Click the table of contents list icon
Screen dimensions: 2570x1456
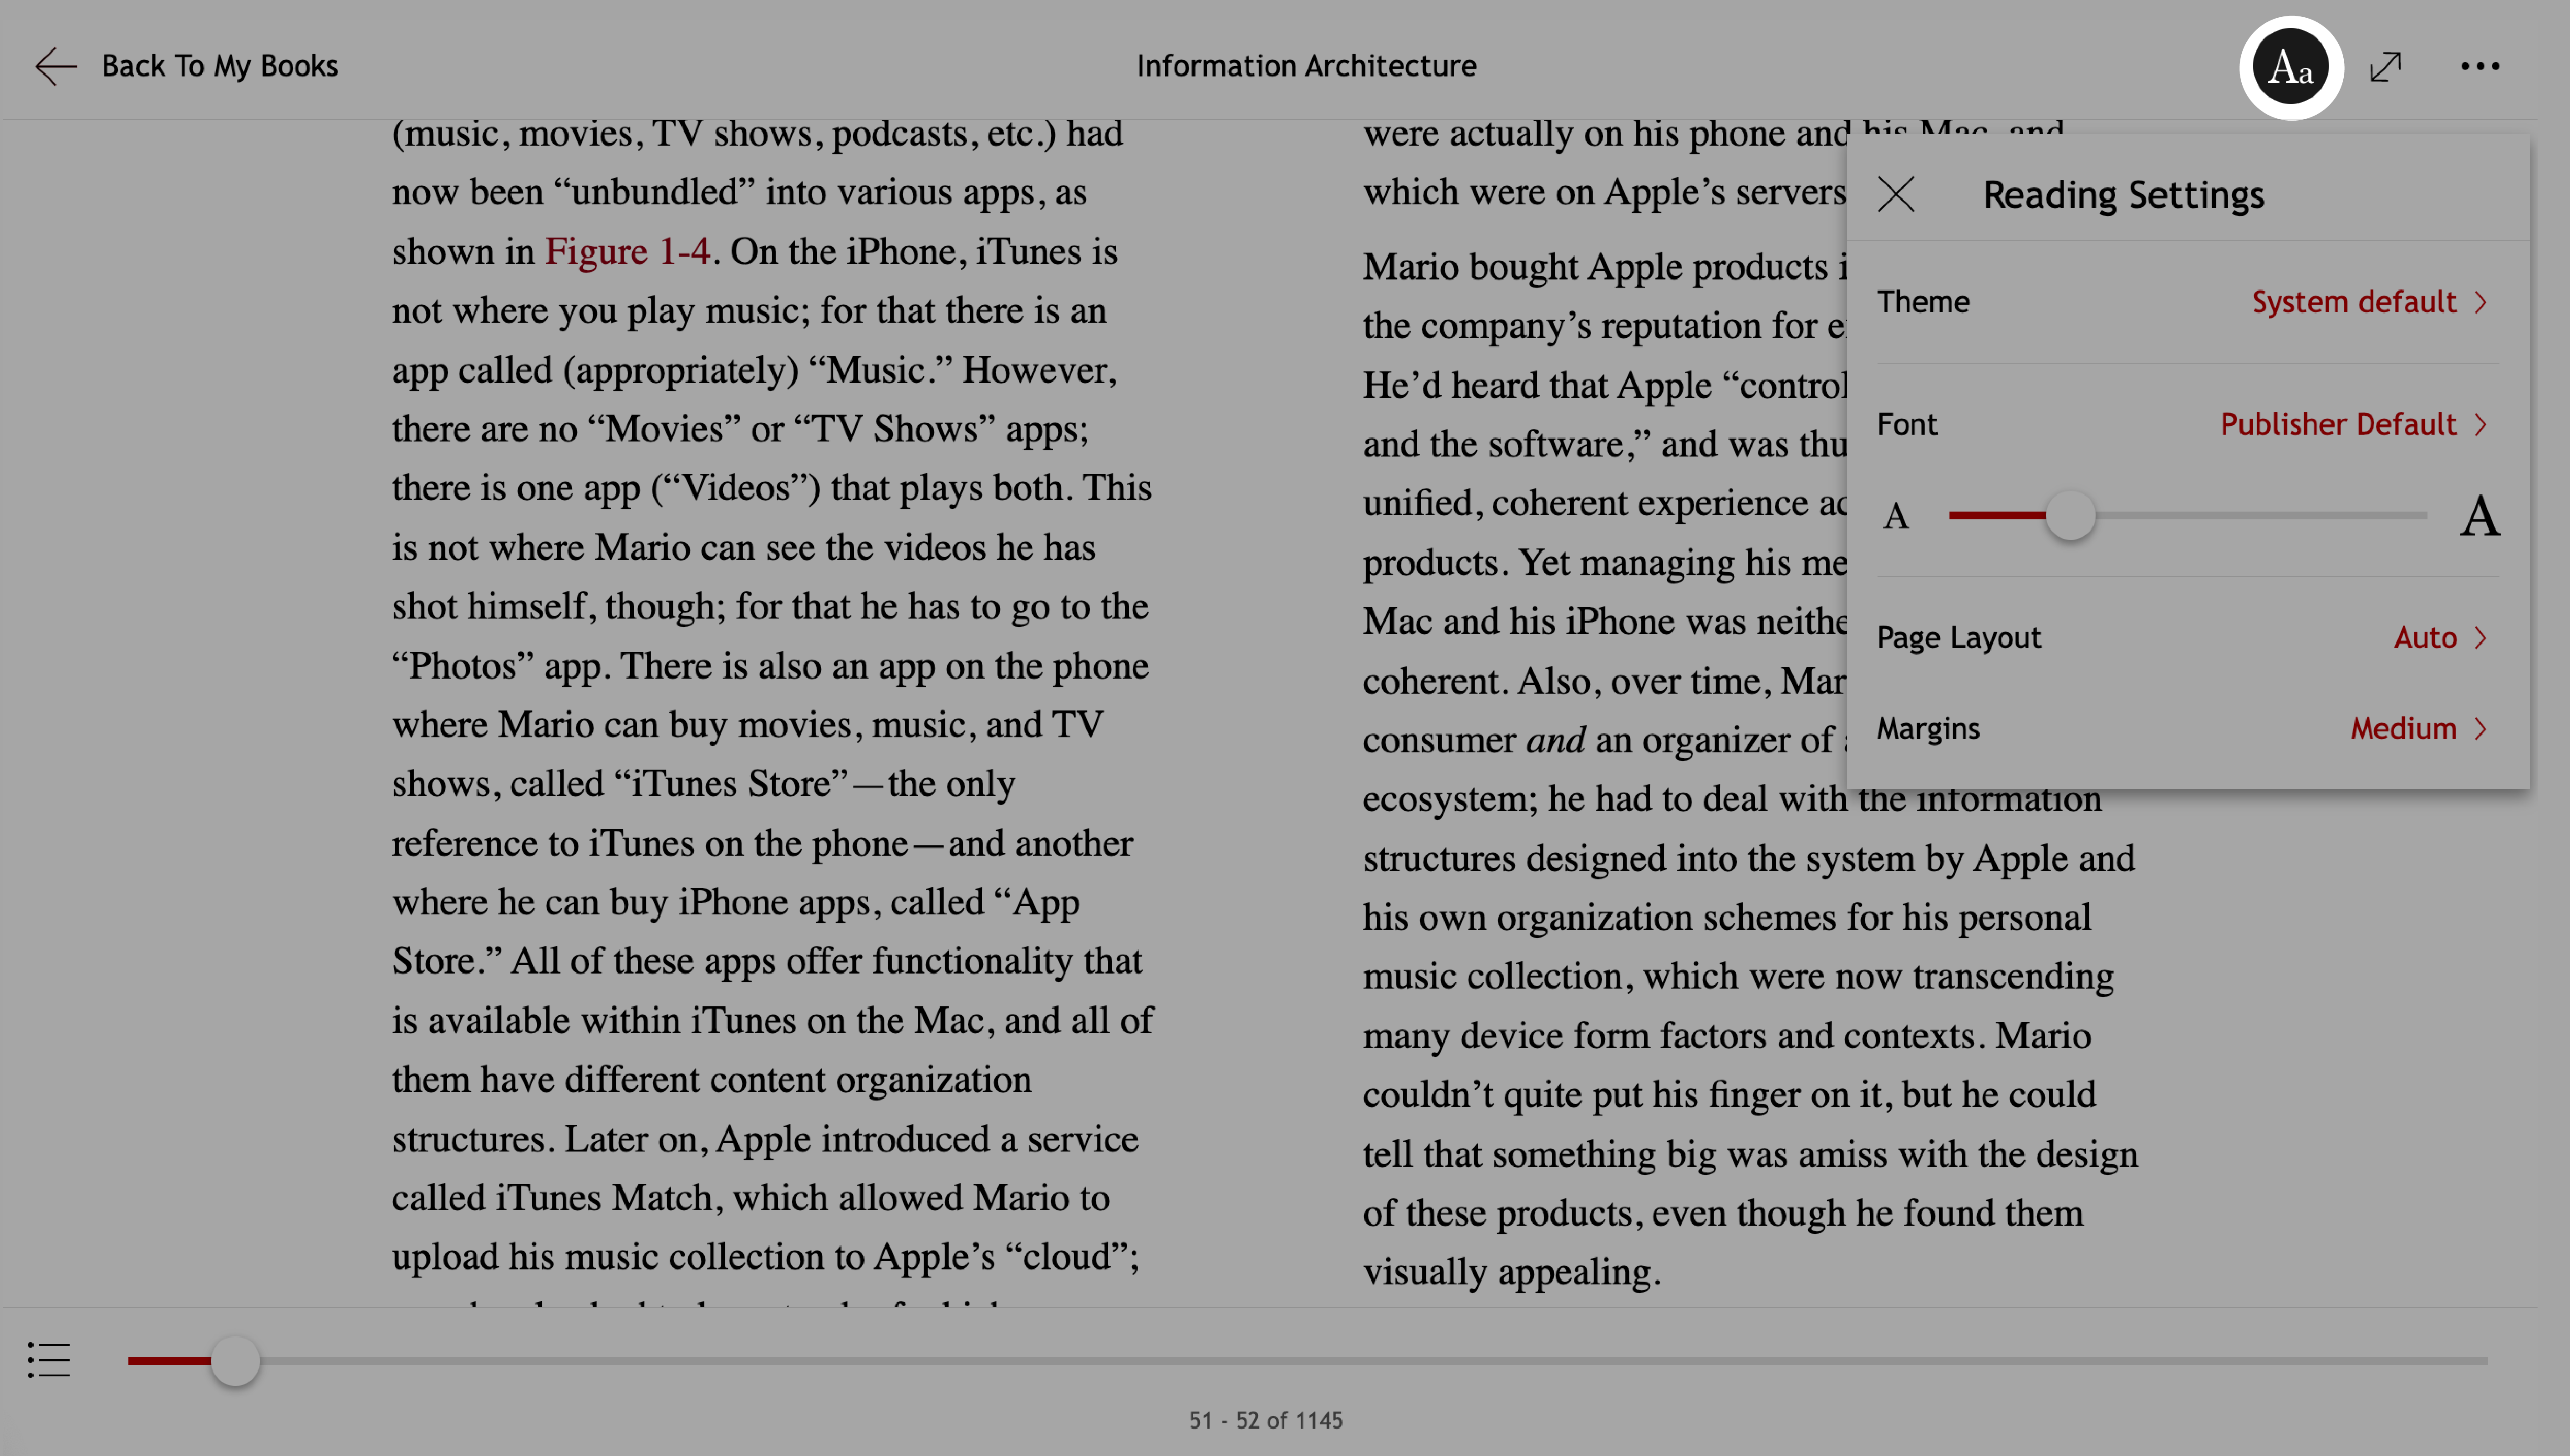48,1361
